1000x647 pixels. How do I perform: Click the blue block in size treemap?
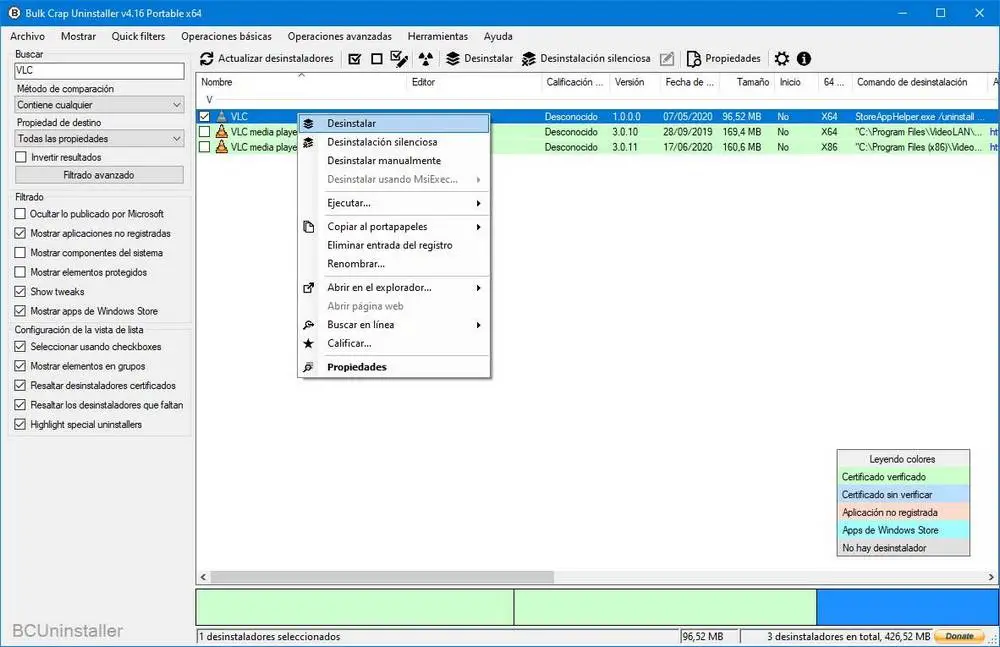click(908, 607)
